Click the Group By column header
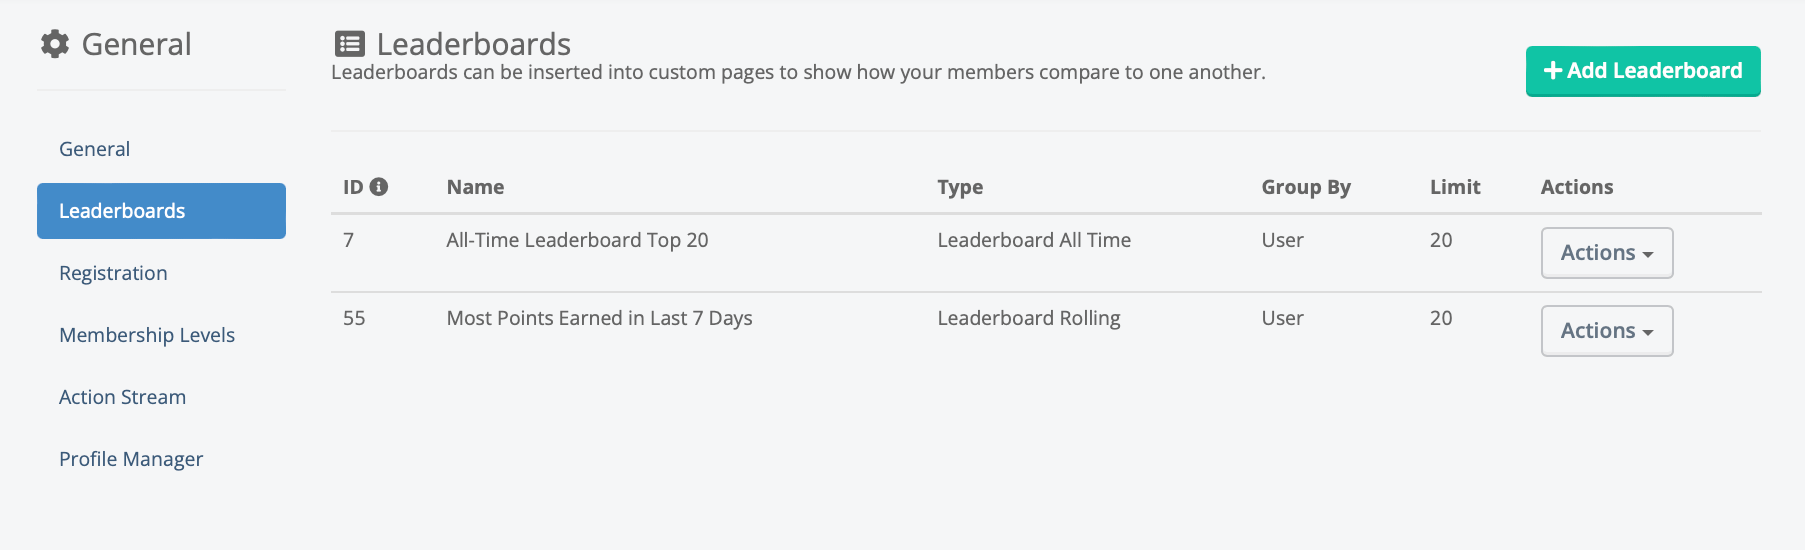This screenshot has height=550, width=1805. tap(1305, 187)
